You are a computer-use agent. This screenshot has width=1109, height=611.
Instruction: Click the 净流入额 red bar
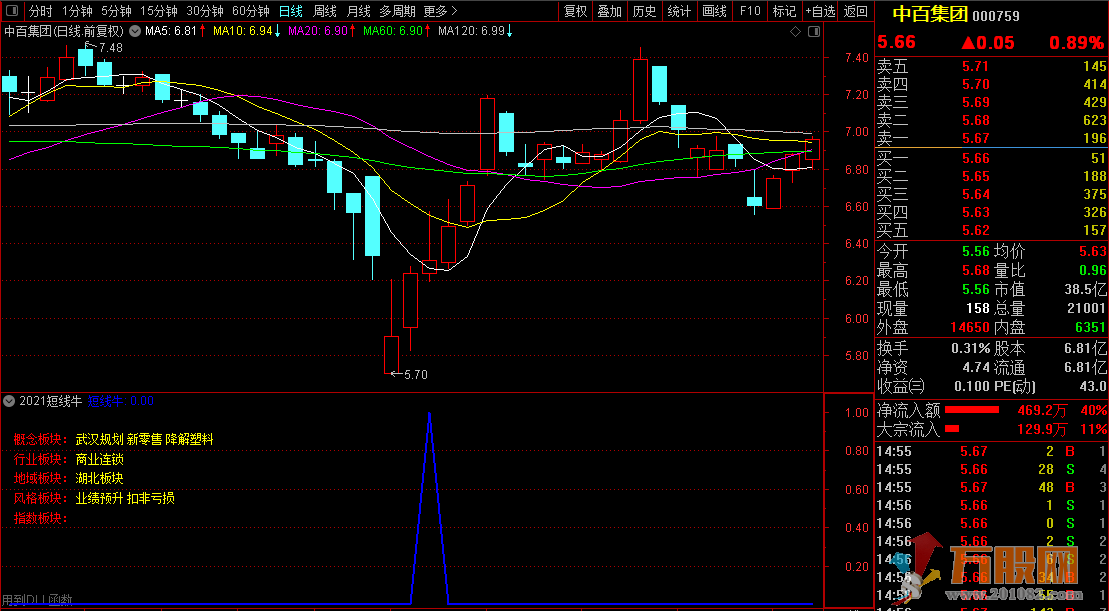[972, 409]
